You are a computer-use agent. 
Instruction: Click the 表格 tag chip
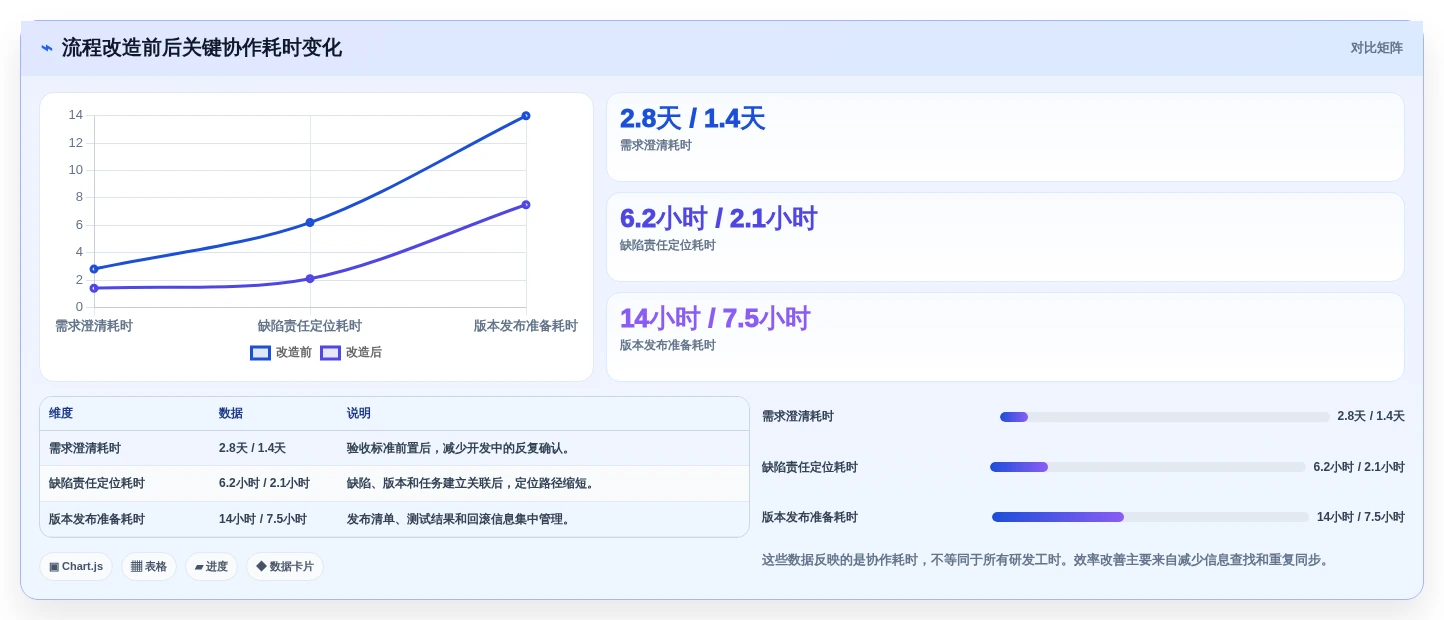pyautogui.click(x=149, y=567)
